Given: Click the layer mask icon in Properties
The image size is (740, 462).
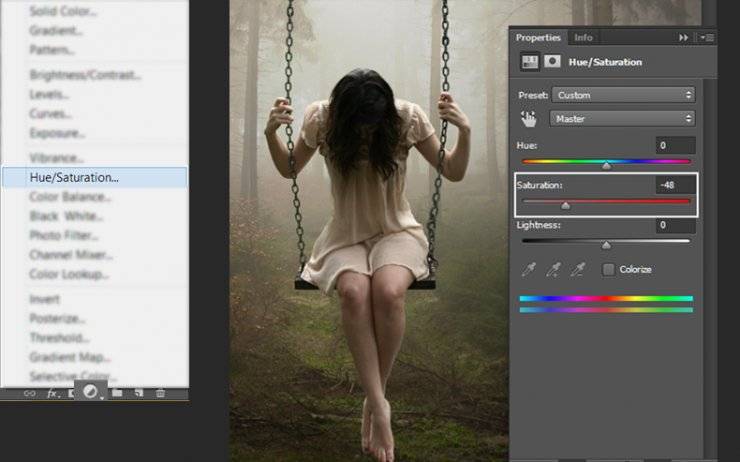Looking at the screenshot, I should [552, 61].
